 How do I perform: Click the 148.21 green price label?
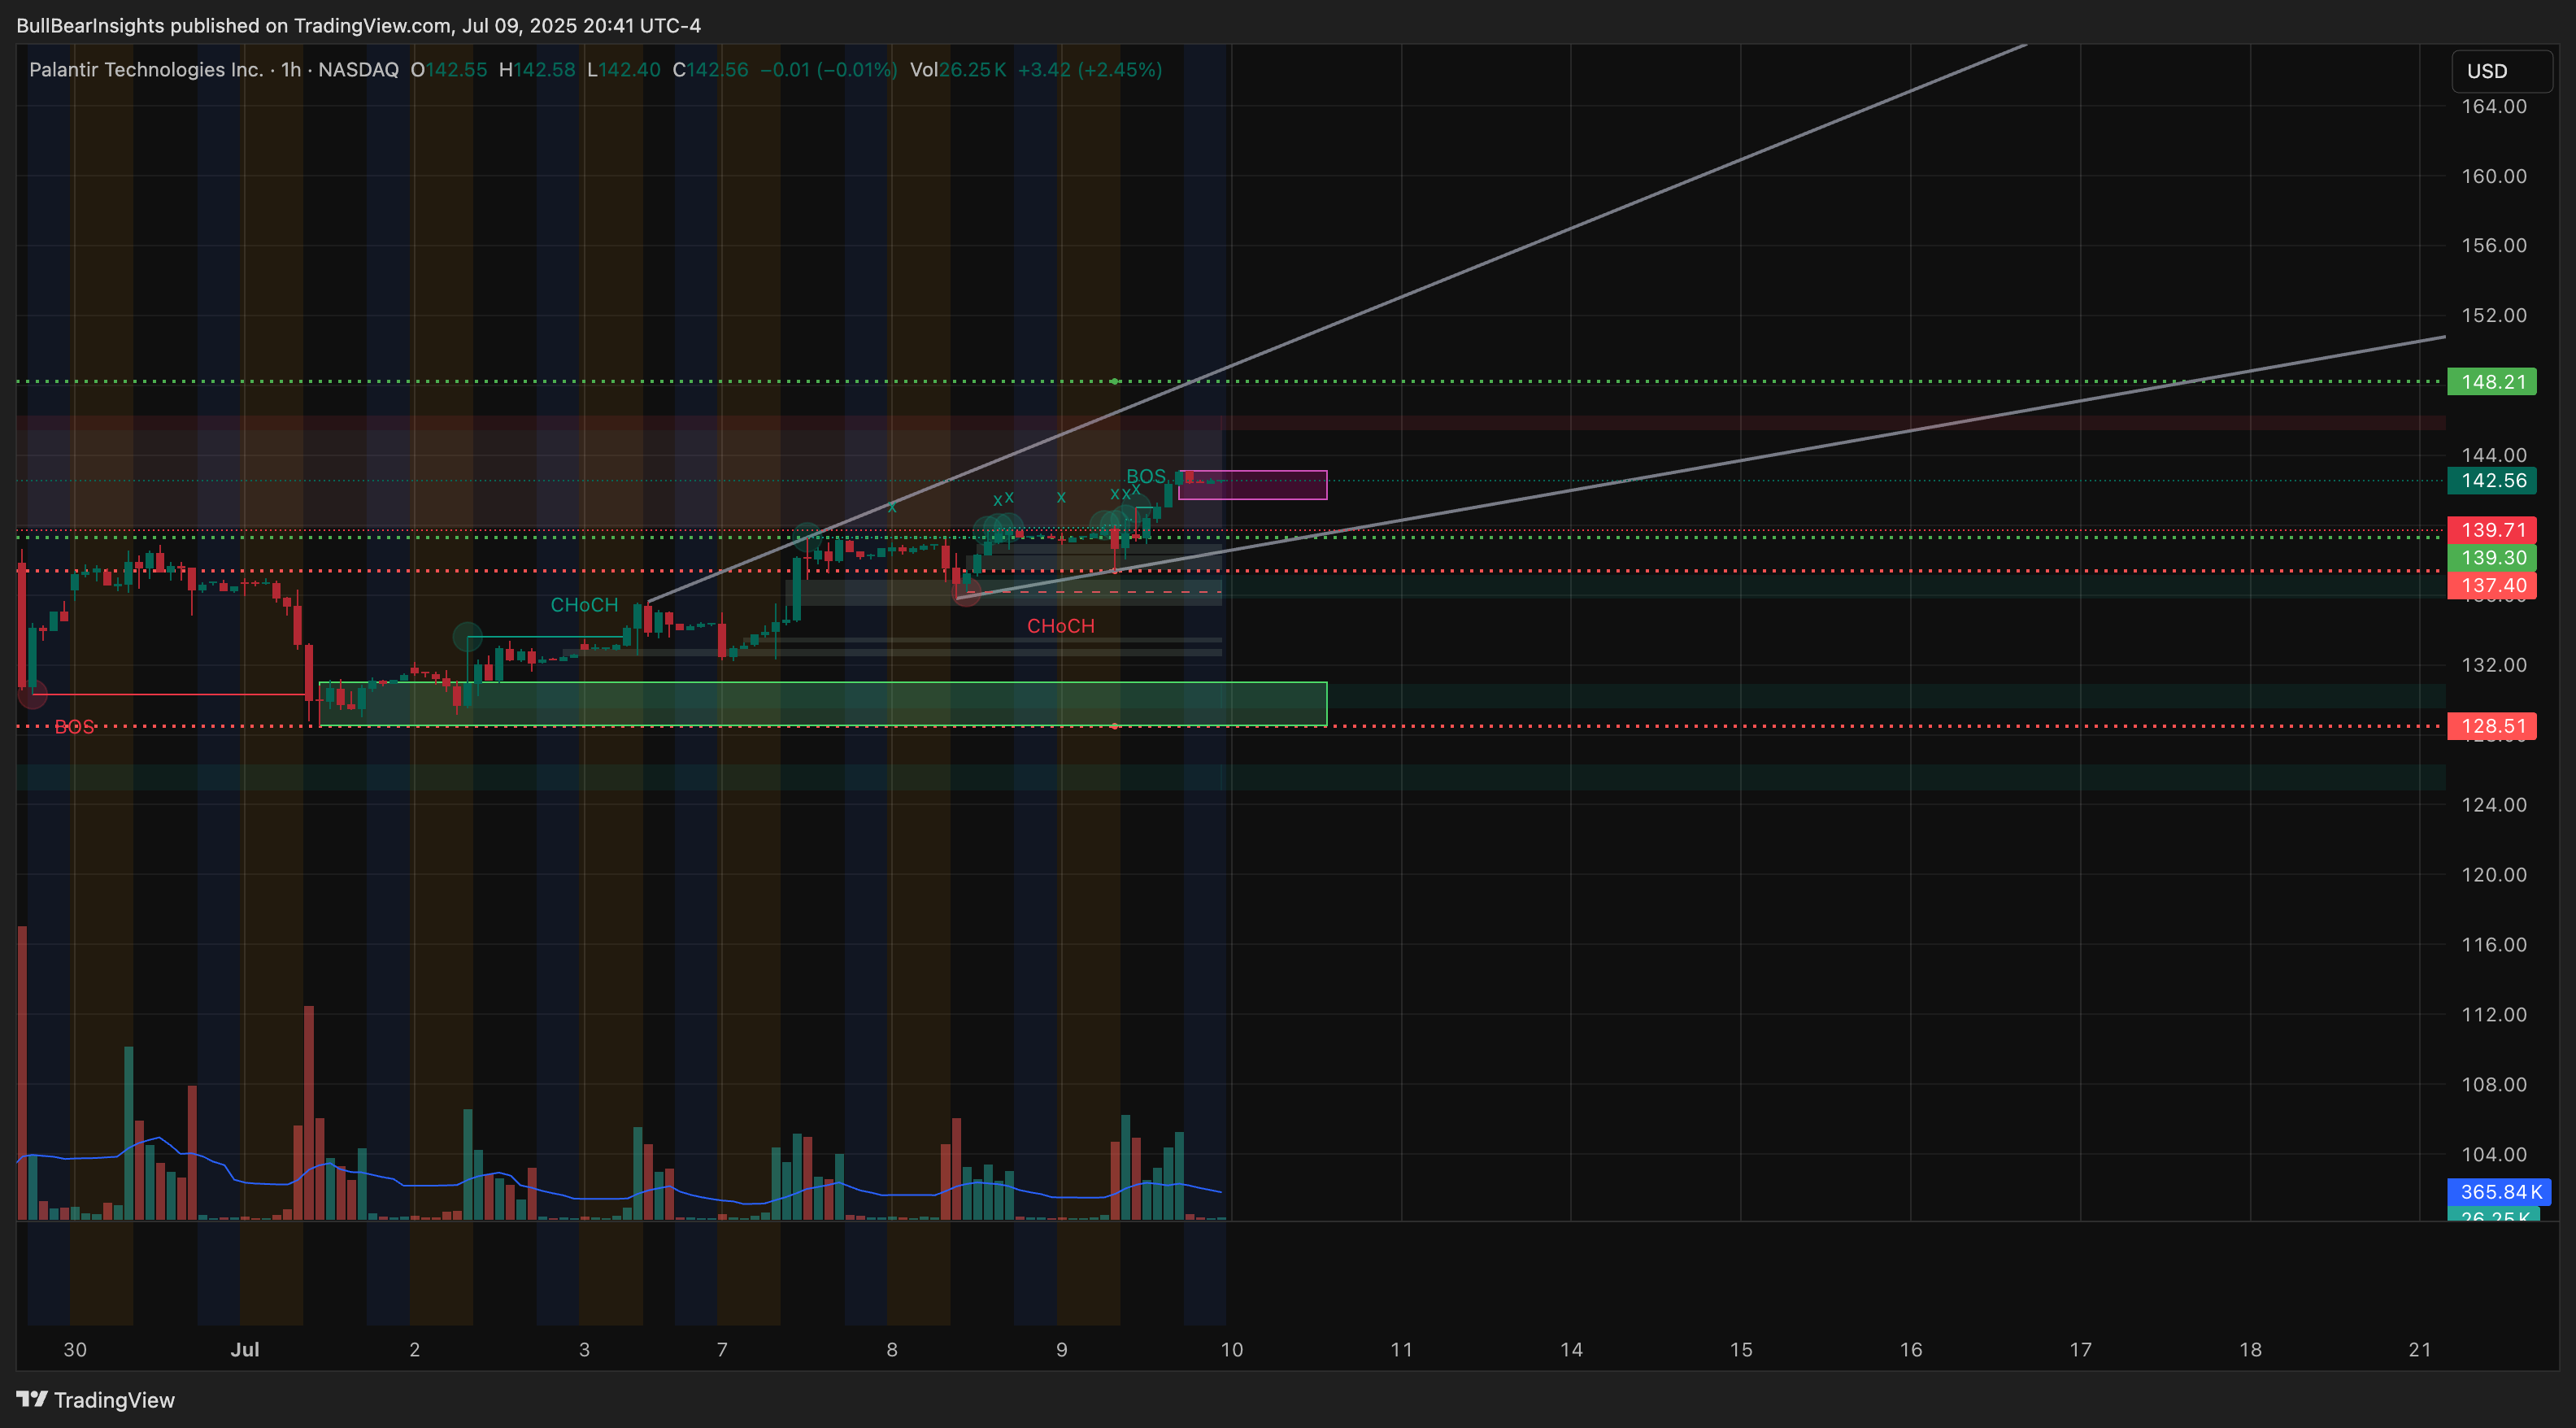2492,382
